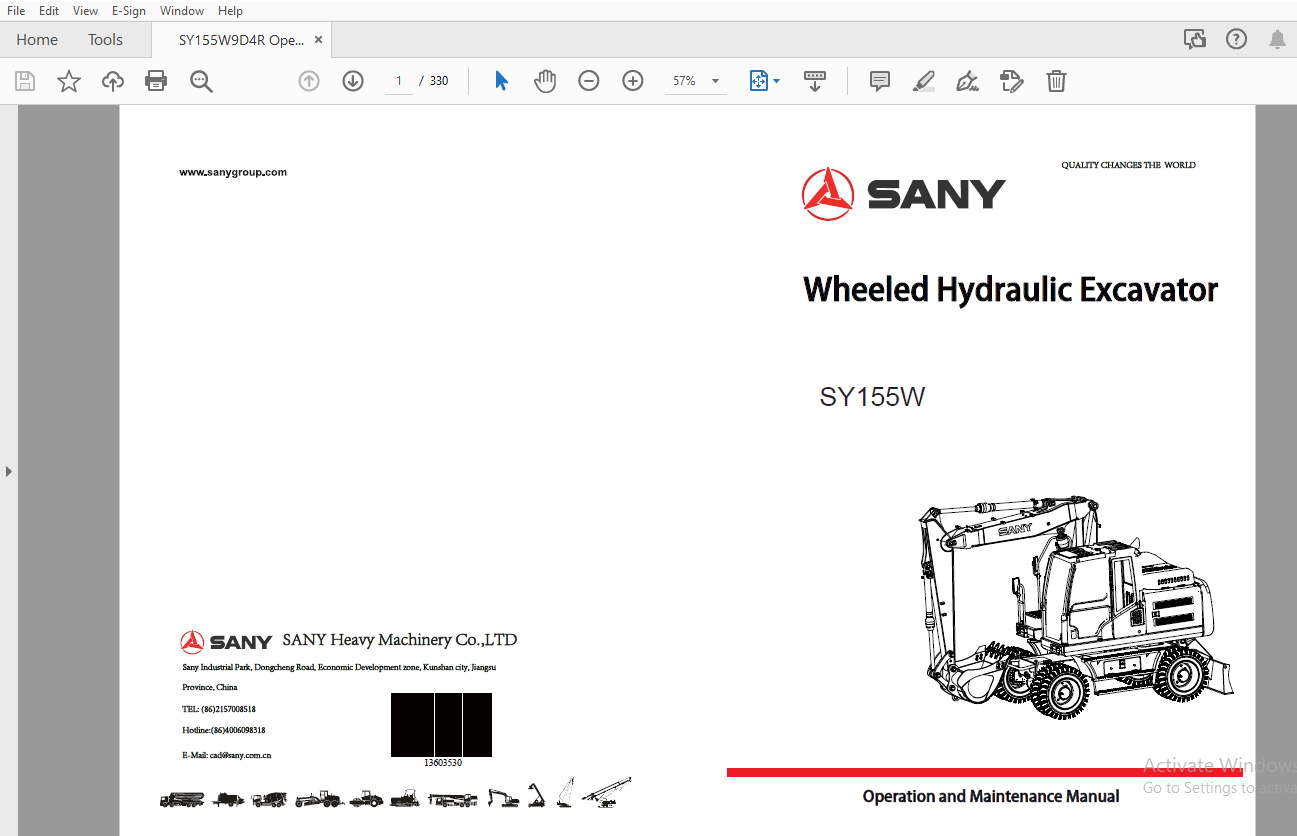This screenshot has height=836, width=1297.
Task: Click the excavator illustration
Action: tap(1075, 606)
